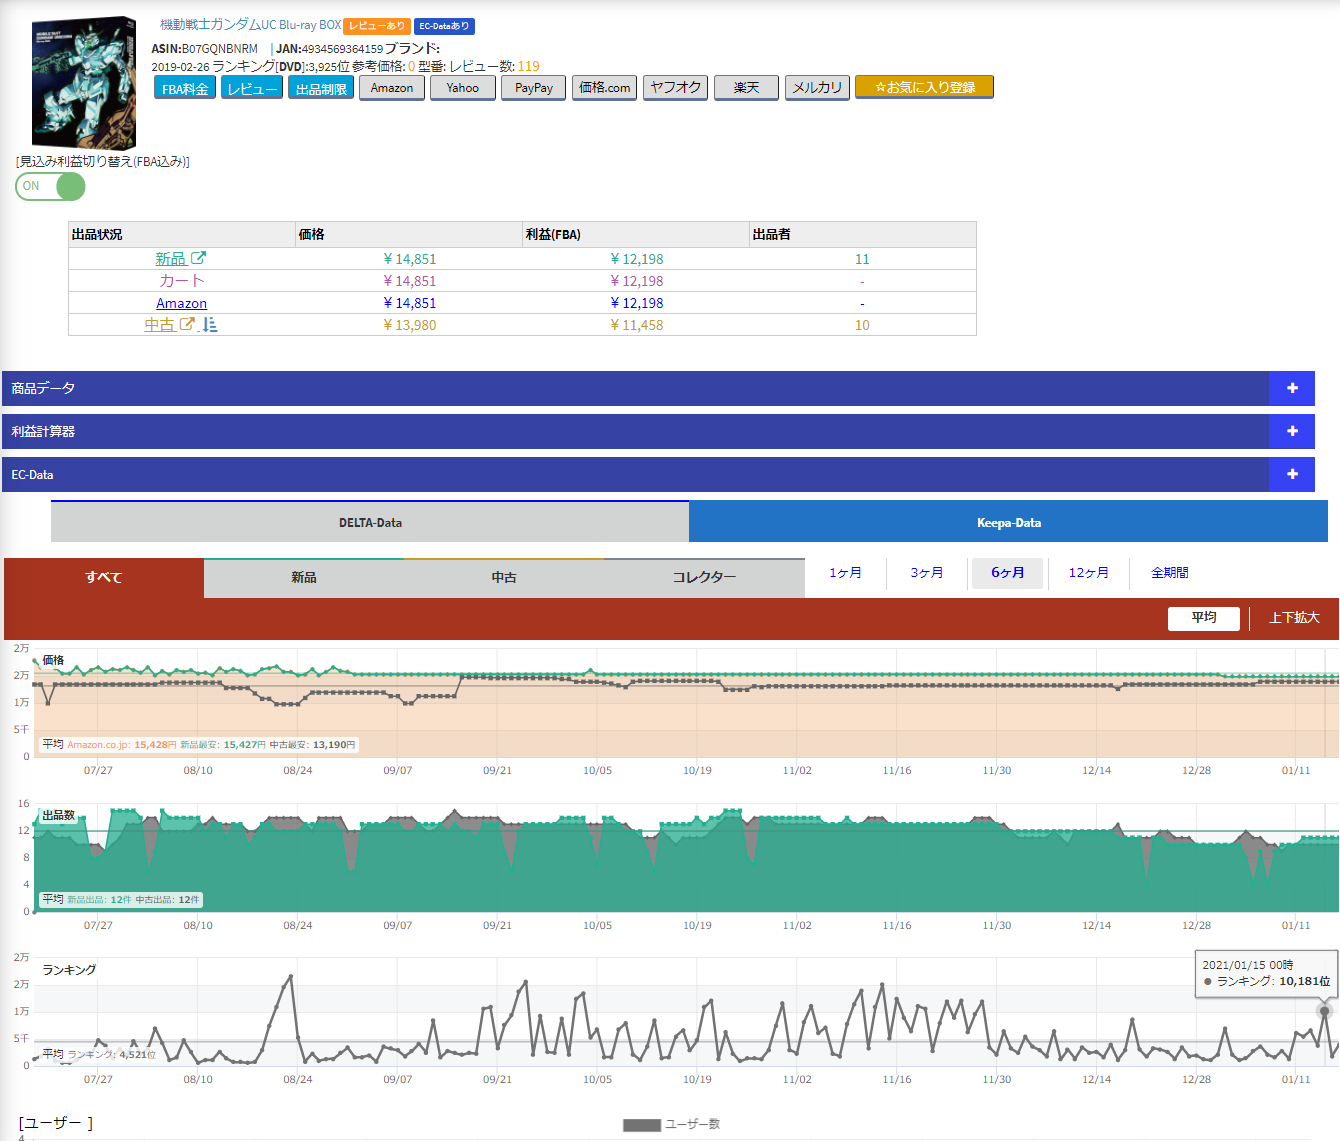
Task: Open メルカリ search button
Action: click(x=818, y=88)
